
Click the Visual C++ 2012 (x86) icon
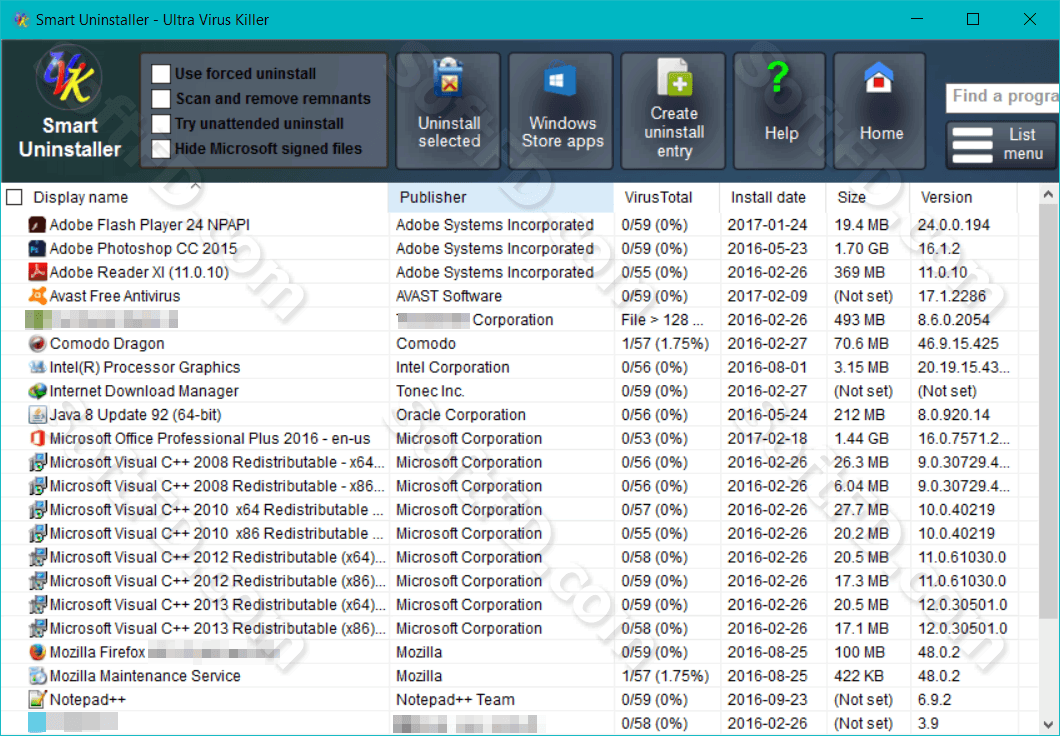(x=37, y=581)
